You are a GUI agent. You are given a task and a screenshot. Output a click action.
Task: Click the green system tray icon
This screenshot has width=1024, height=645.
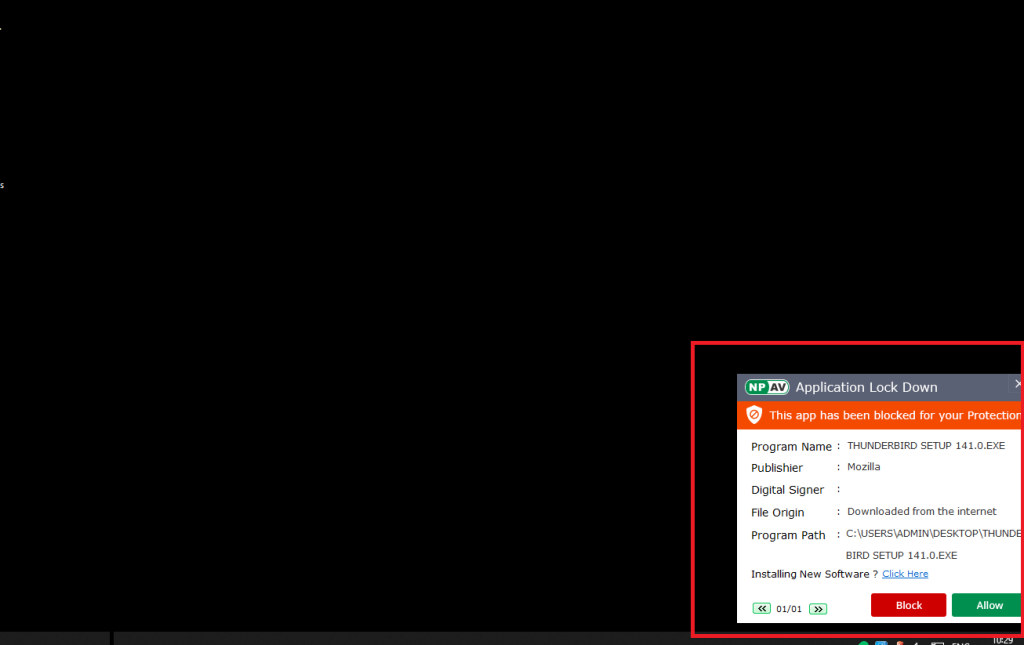click(864, 641)
